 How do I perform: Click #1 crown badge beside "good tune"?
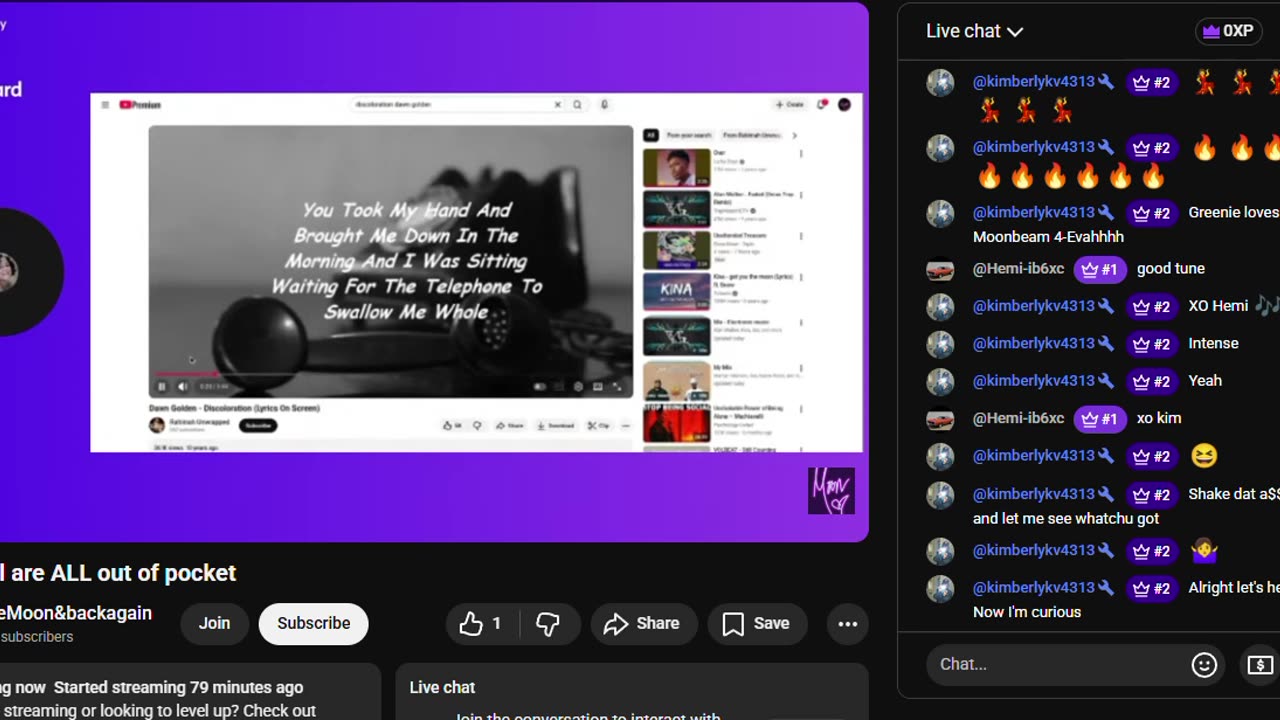(1100, 269)
